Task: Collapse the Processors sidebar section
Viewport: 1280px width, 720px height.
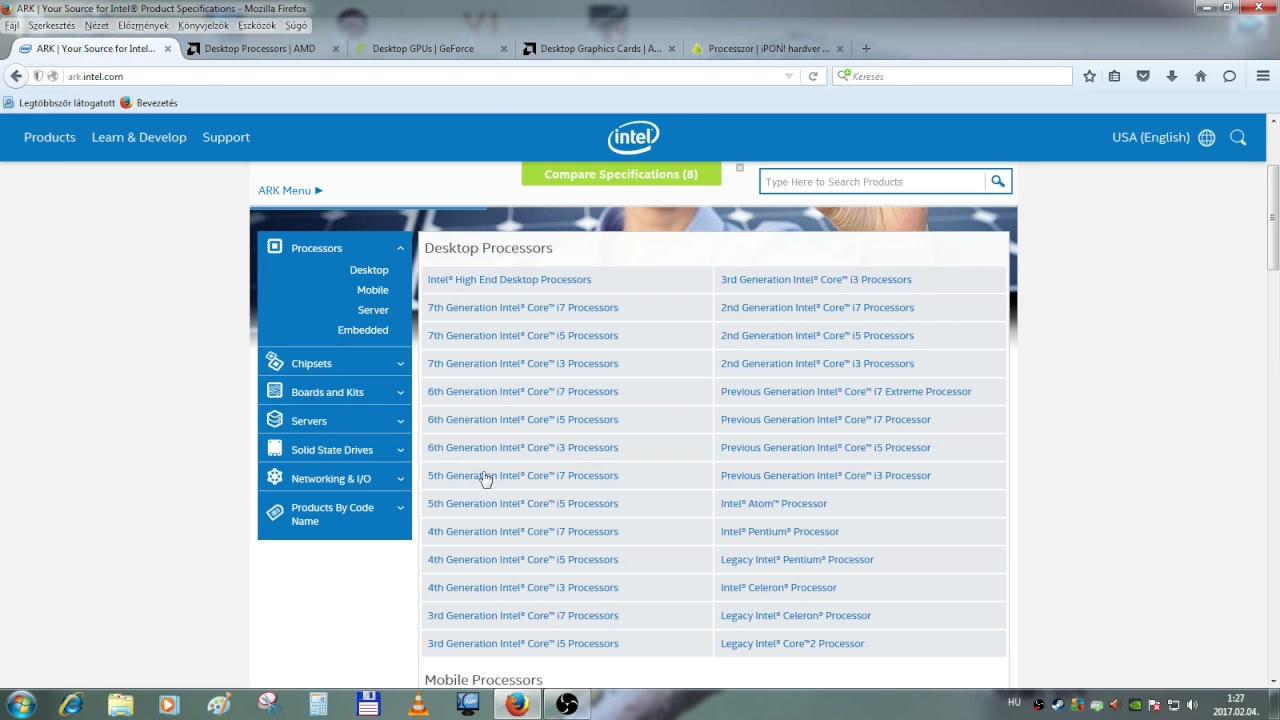Action: (400, 248)
